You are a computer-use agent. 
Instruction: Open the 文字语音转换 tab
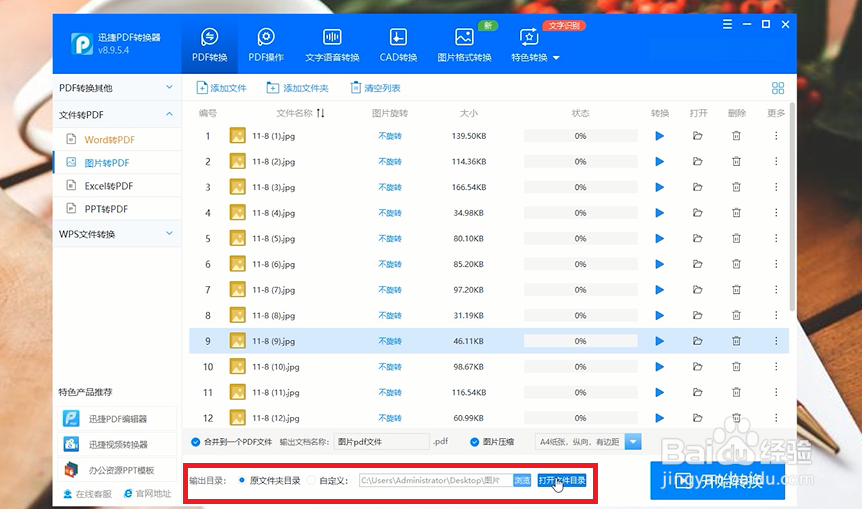click(x=332, y=44)
